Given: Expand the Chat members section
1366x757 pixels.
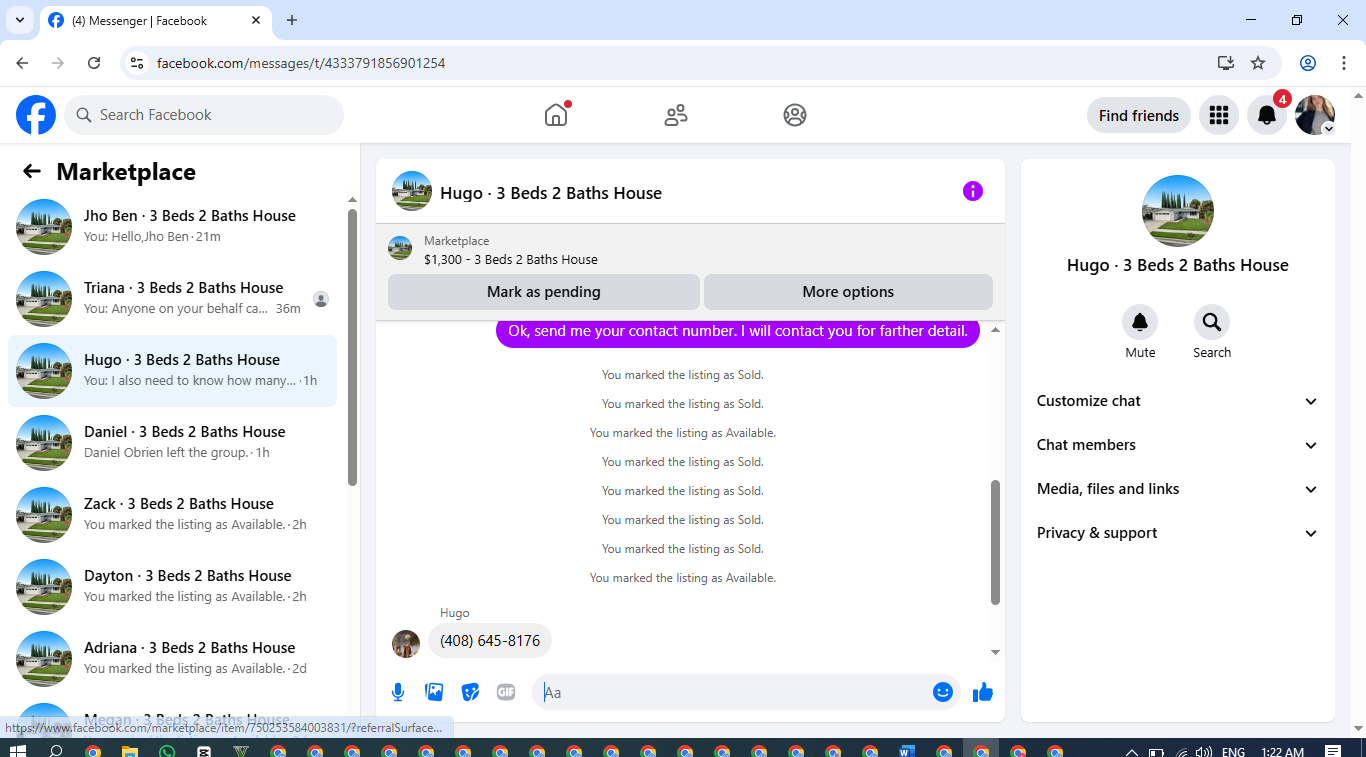Looking at the screenshot, I should pos(1178,445).
